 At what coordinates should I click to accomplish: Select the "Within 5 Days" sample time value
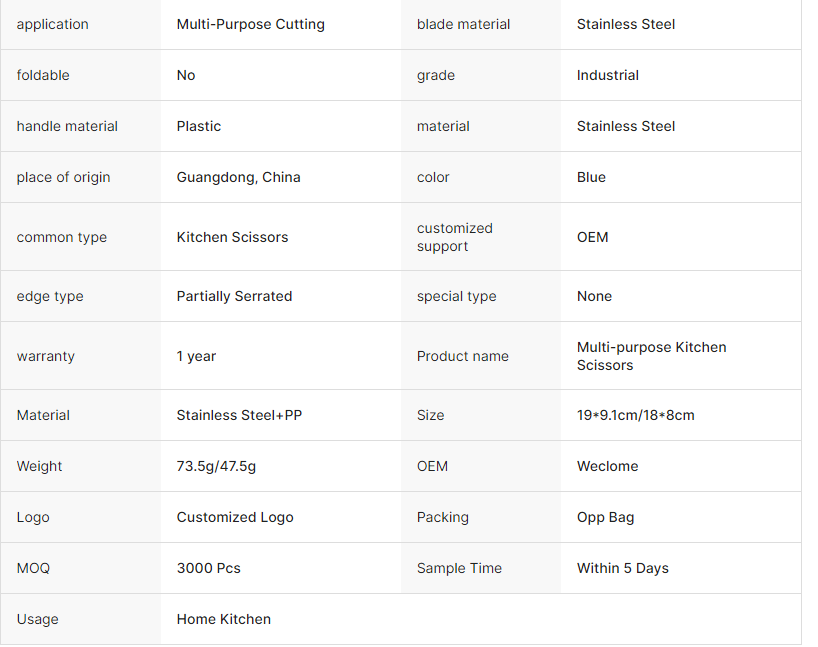coord(622,568)
